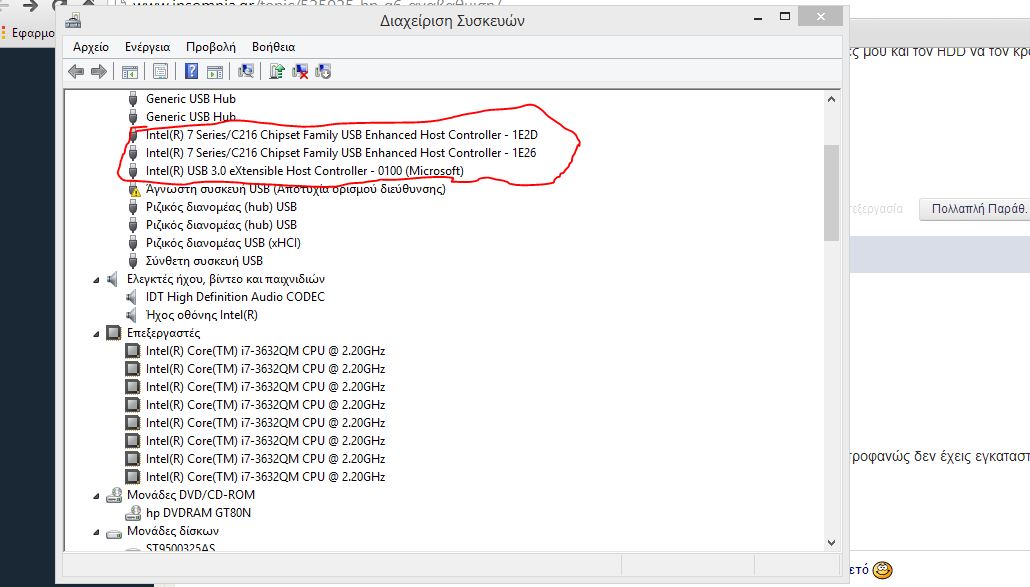Click the speaker icon next to IDT High Definition Audio CODEC

pyautogui.click(x=132, y=297)
